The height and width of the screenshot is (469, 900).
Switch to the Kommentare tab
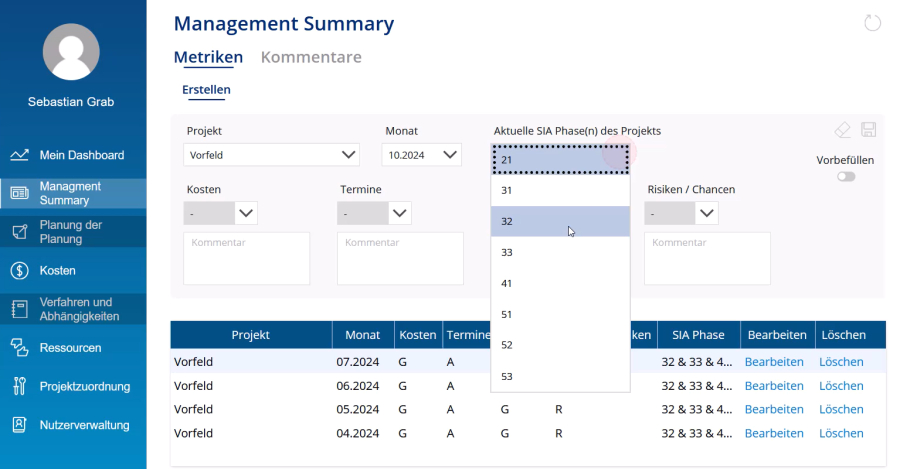click(311, 57)
